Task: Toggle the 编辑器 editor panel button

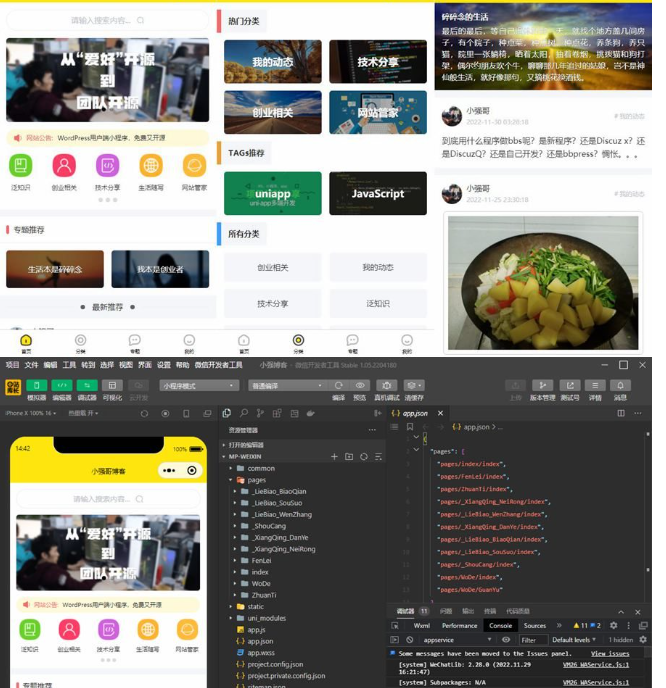Action: click(62, 386)
